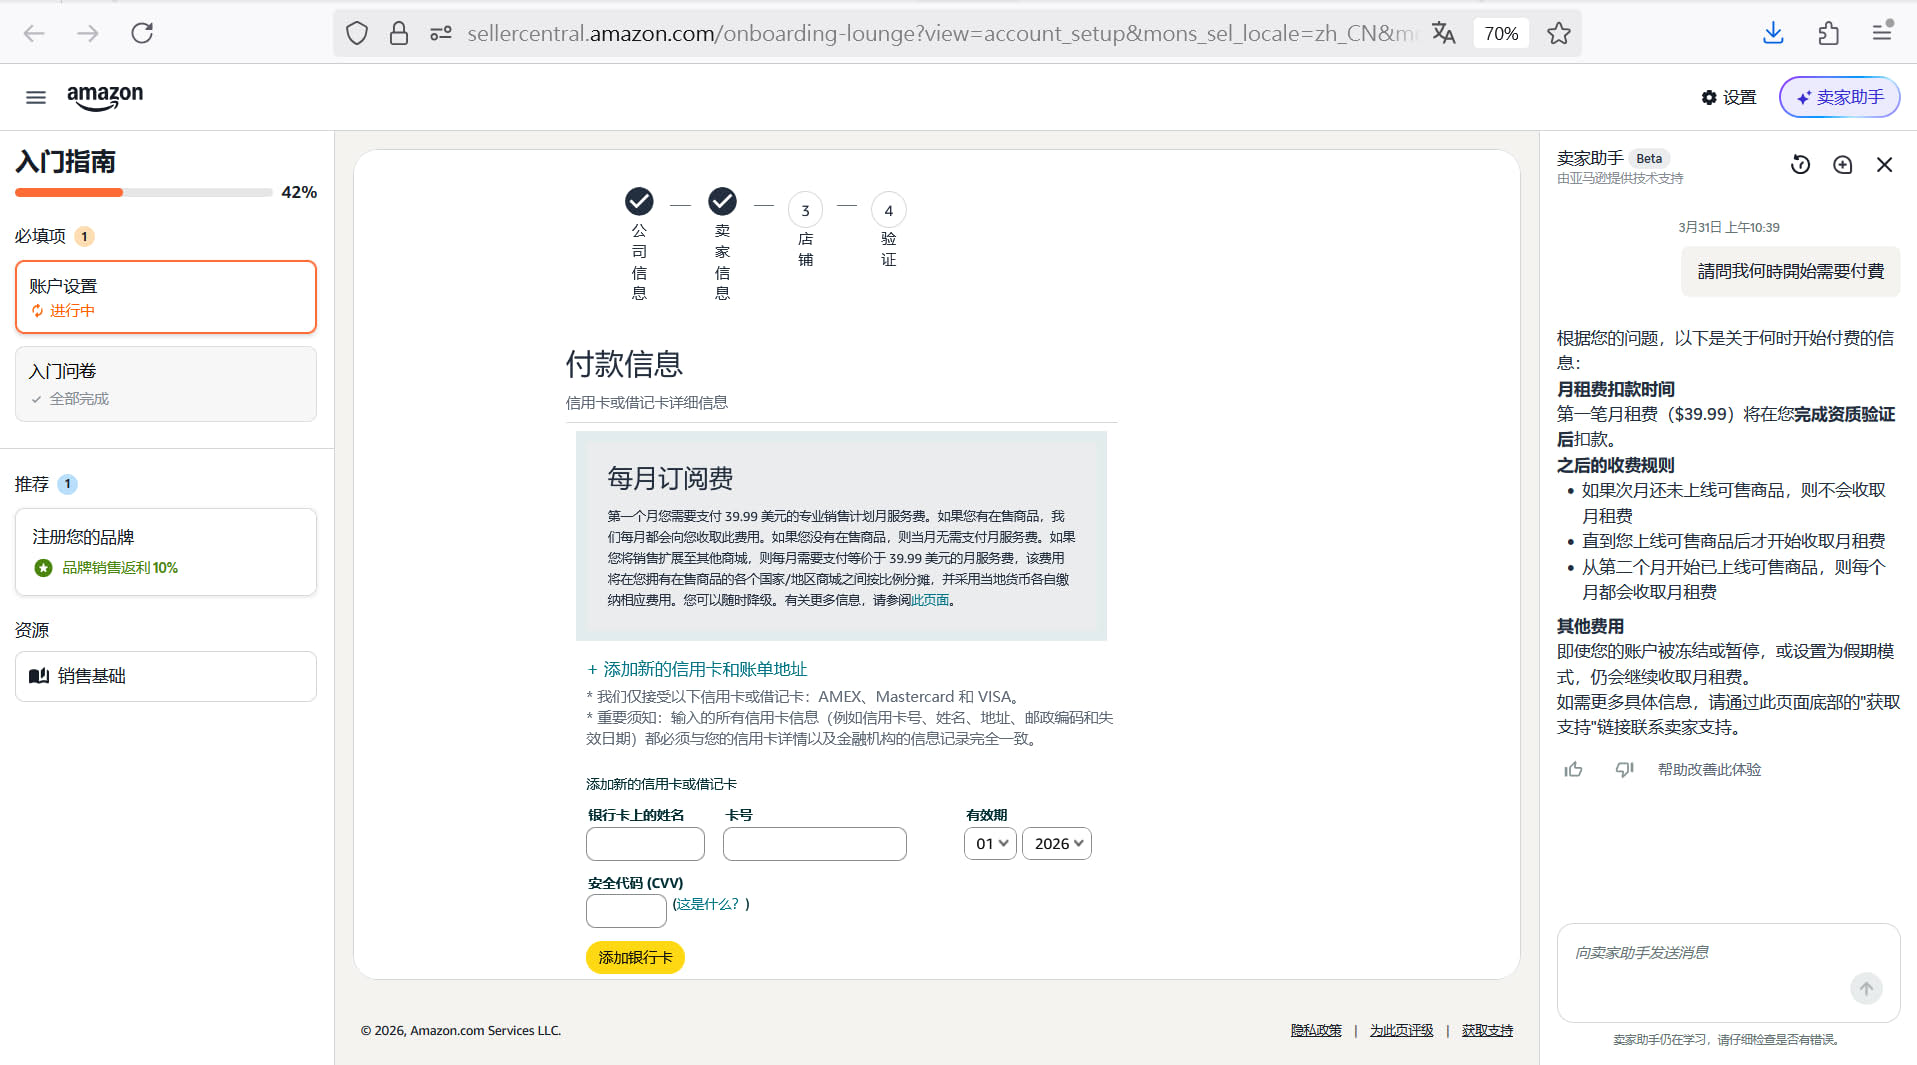Open 注册您的品牌 recommendation card
This screenshot has height=1065, width=1917.
pos(166,552)
